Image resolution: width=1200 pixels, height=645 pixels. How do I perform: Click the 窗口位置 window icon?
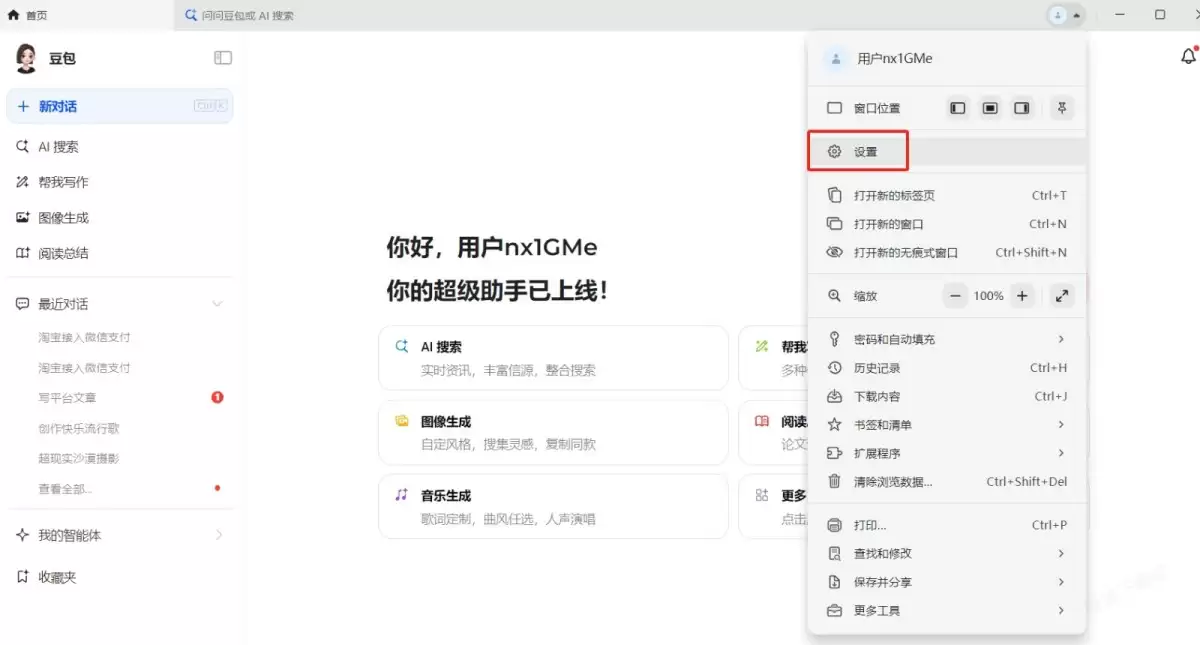click(x=834, y=108)
